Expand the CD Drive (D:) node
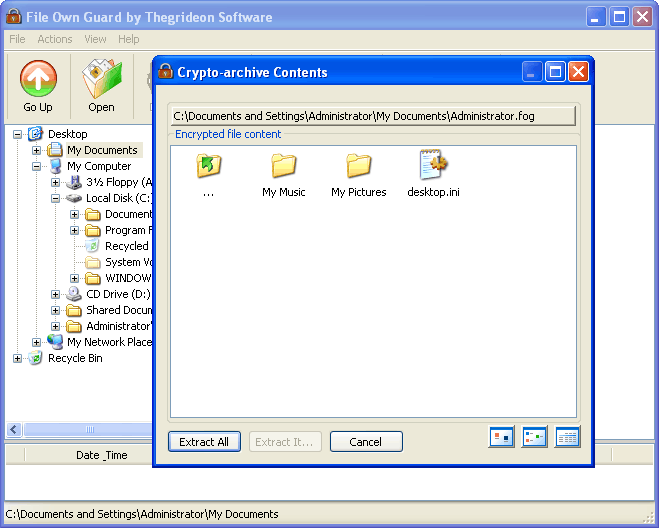 click(x=55, y=294)
